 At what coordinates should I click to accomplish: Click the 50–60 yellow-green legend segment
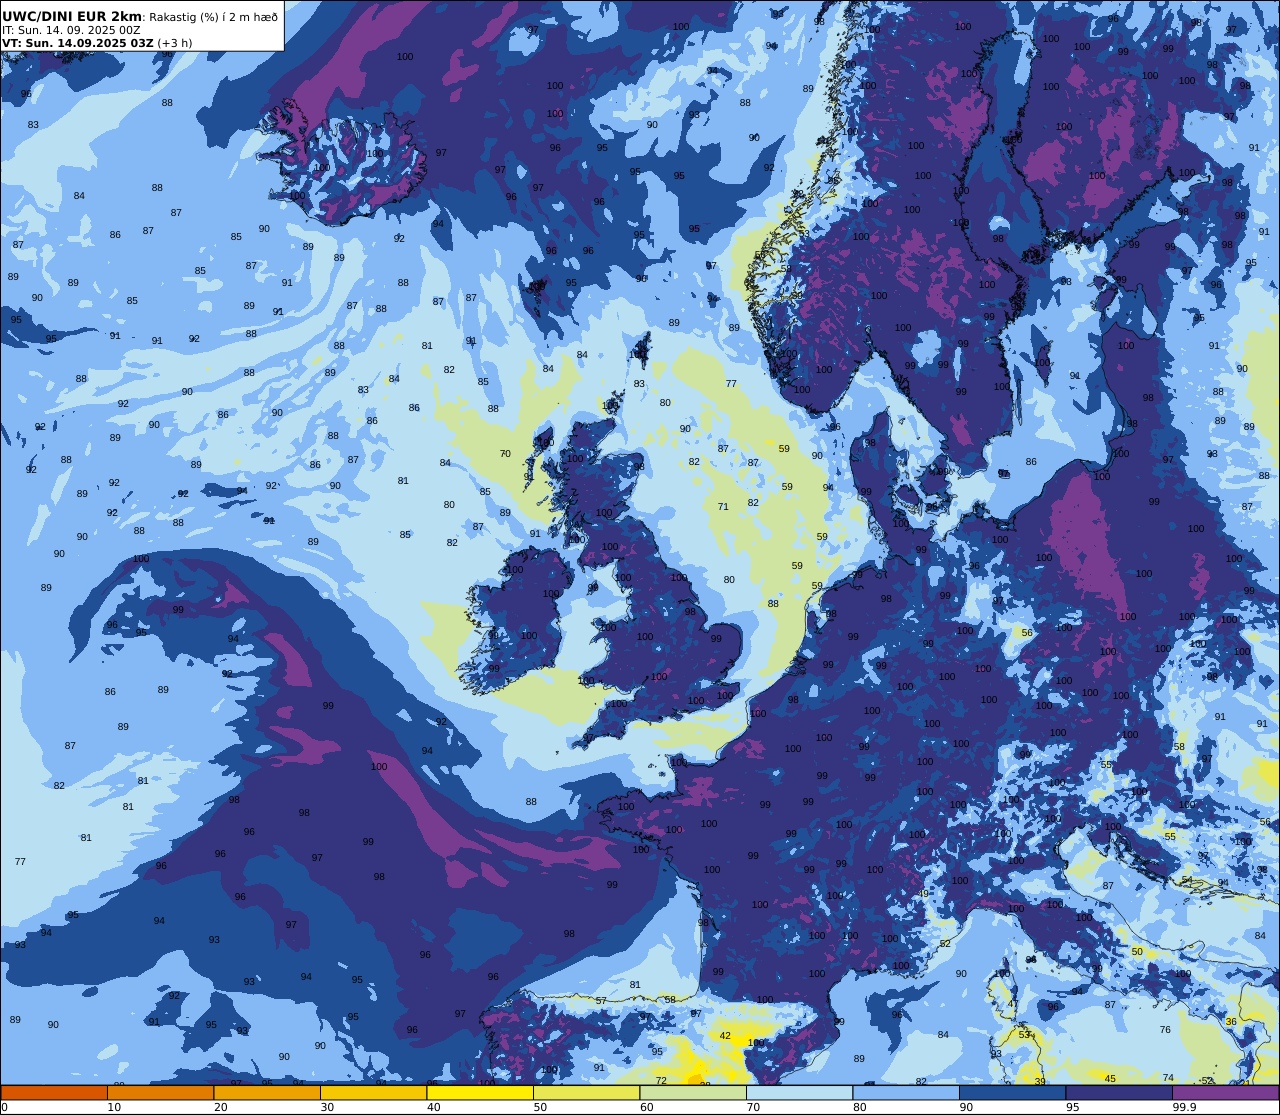click(586, 1092)
